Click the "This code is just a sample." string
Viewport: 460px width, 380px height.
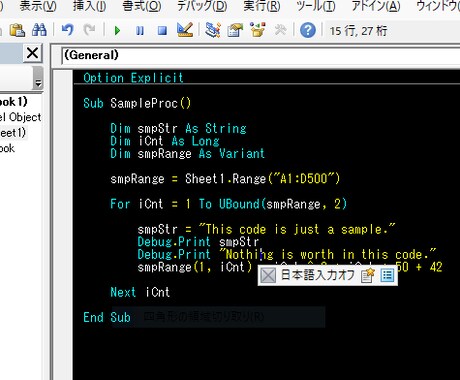[x=297, y=229]
